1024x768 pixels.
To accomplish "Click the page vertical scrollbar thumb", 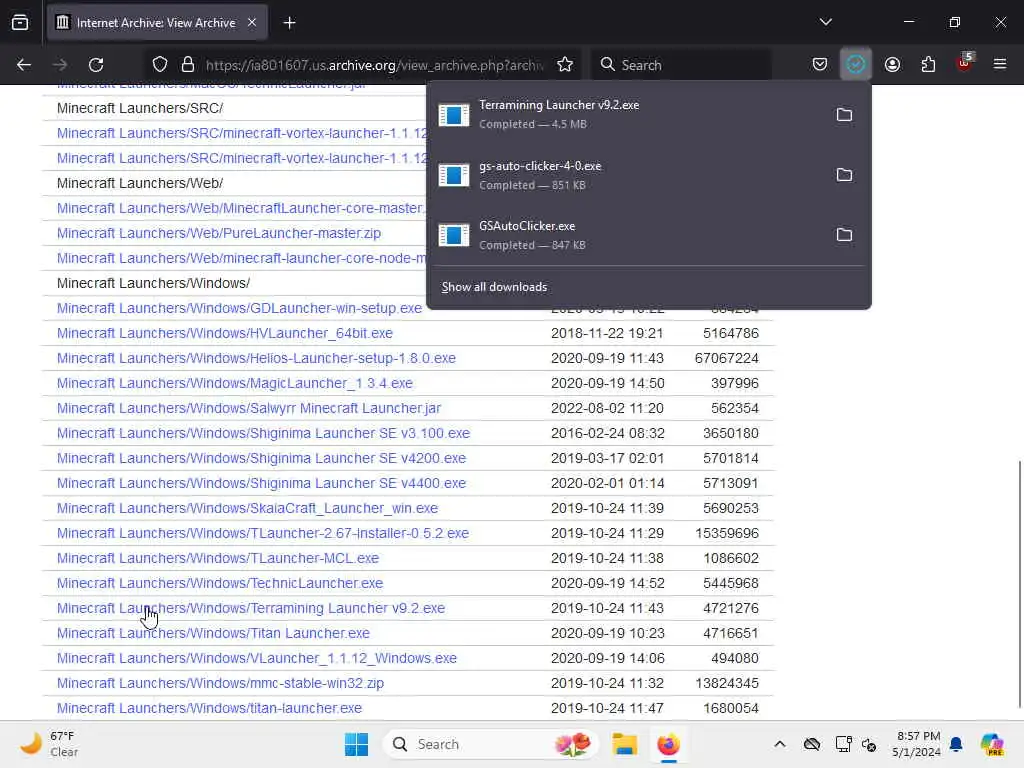I will tap(1019, 584).
